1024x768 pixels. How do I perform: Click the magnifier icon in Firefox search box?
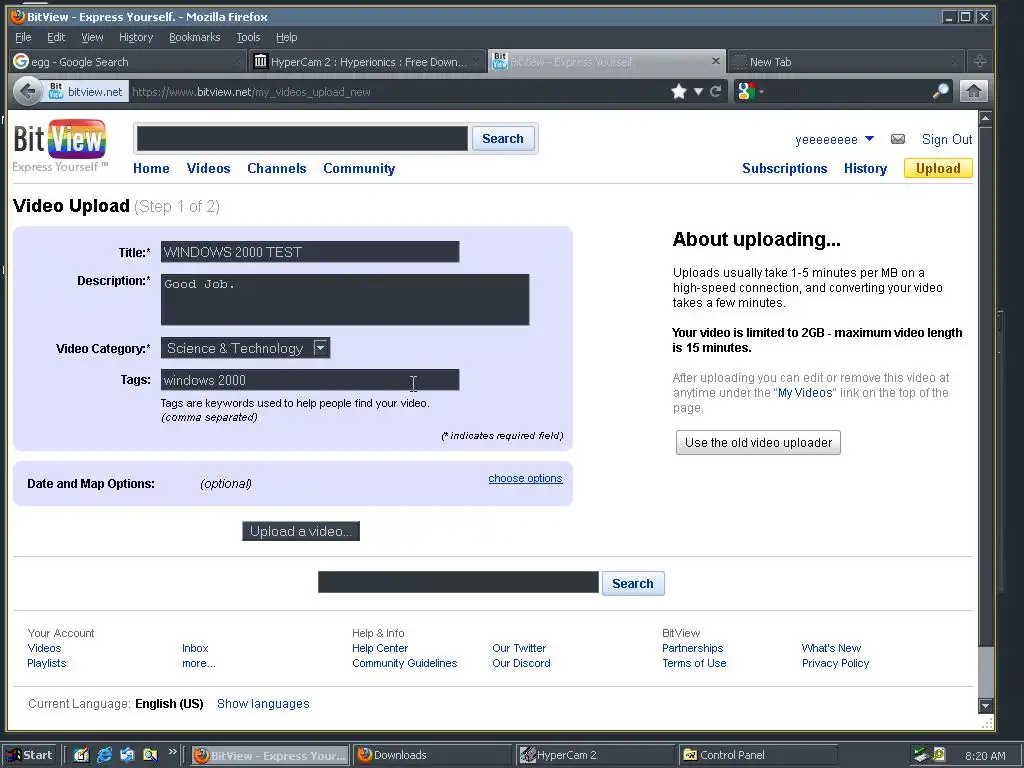click(940, 91)
